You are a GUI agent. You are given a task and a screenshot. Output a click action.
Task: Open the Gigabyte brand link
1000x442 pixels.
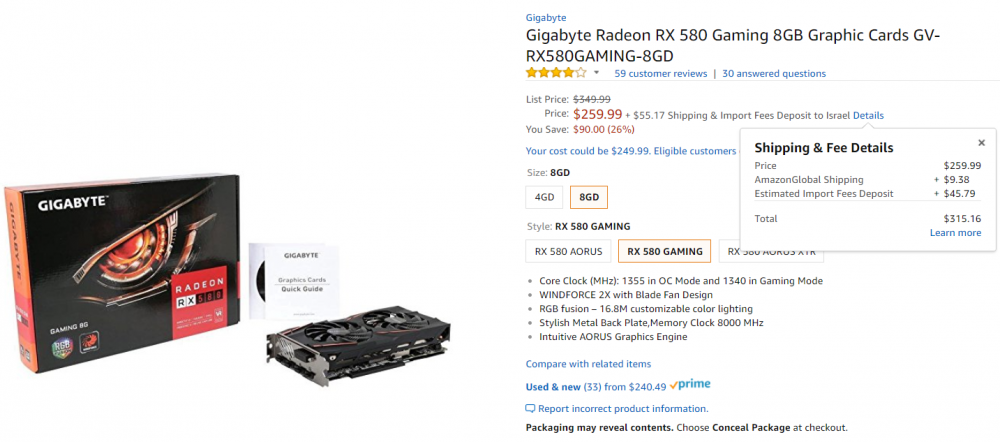(x=546, y=17)
